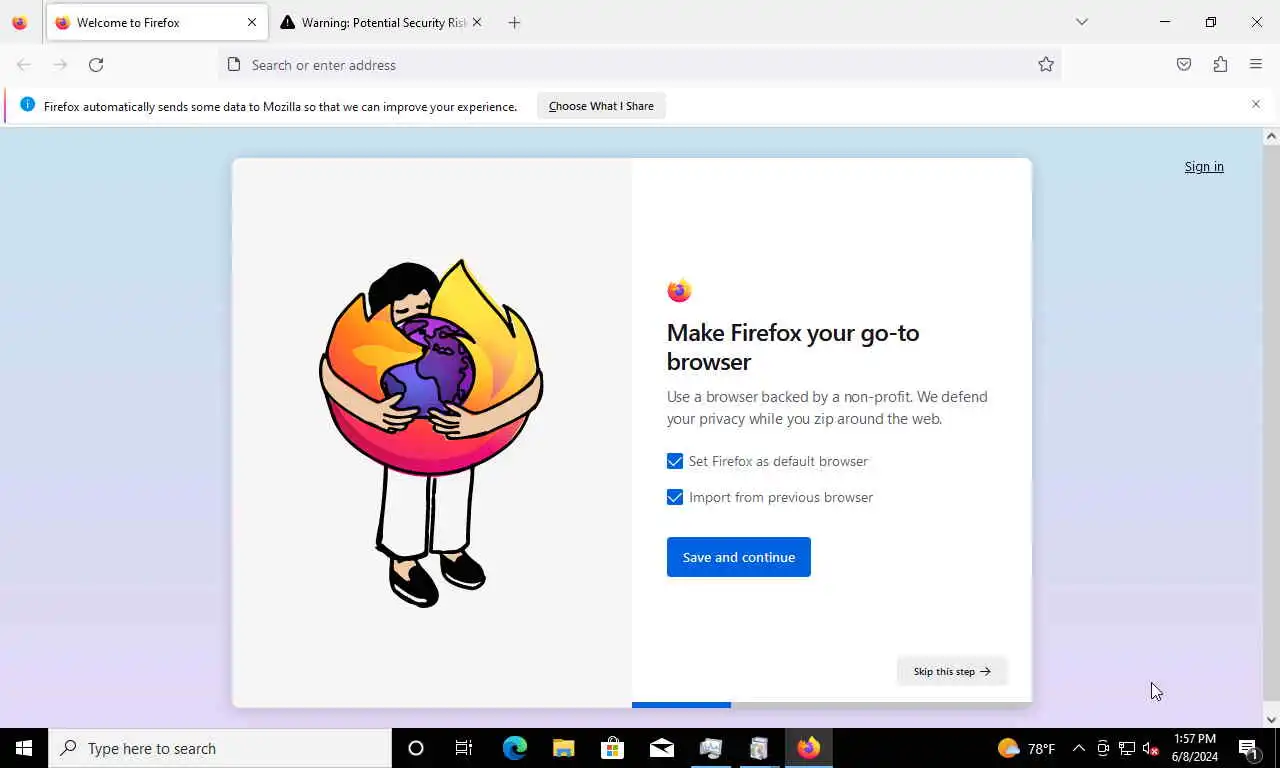Screen dimensions: 1280x768
Task: Open the weather widget showing 78°F
Action: (1026, 748)
